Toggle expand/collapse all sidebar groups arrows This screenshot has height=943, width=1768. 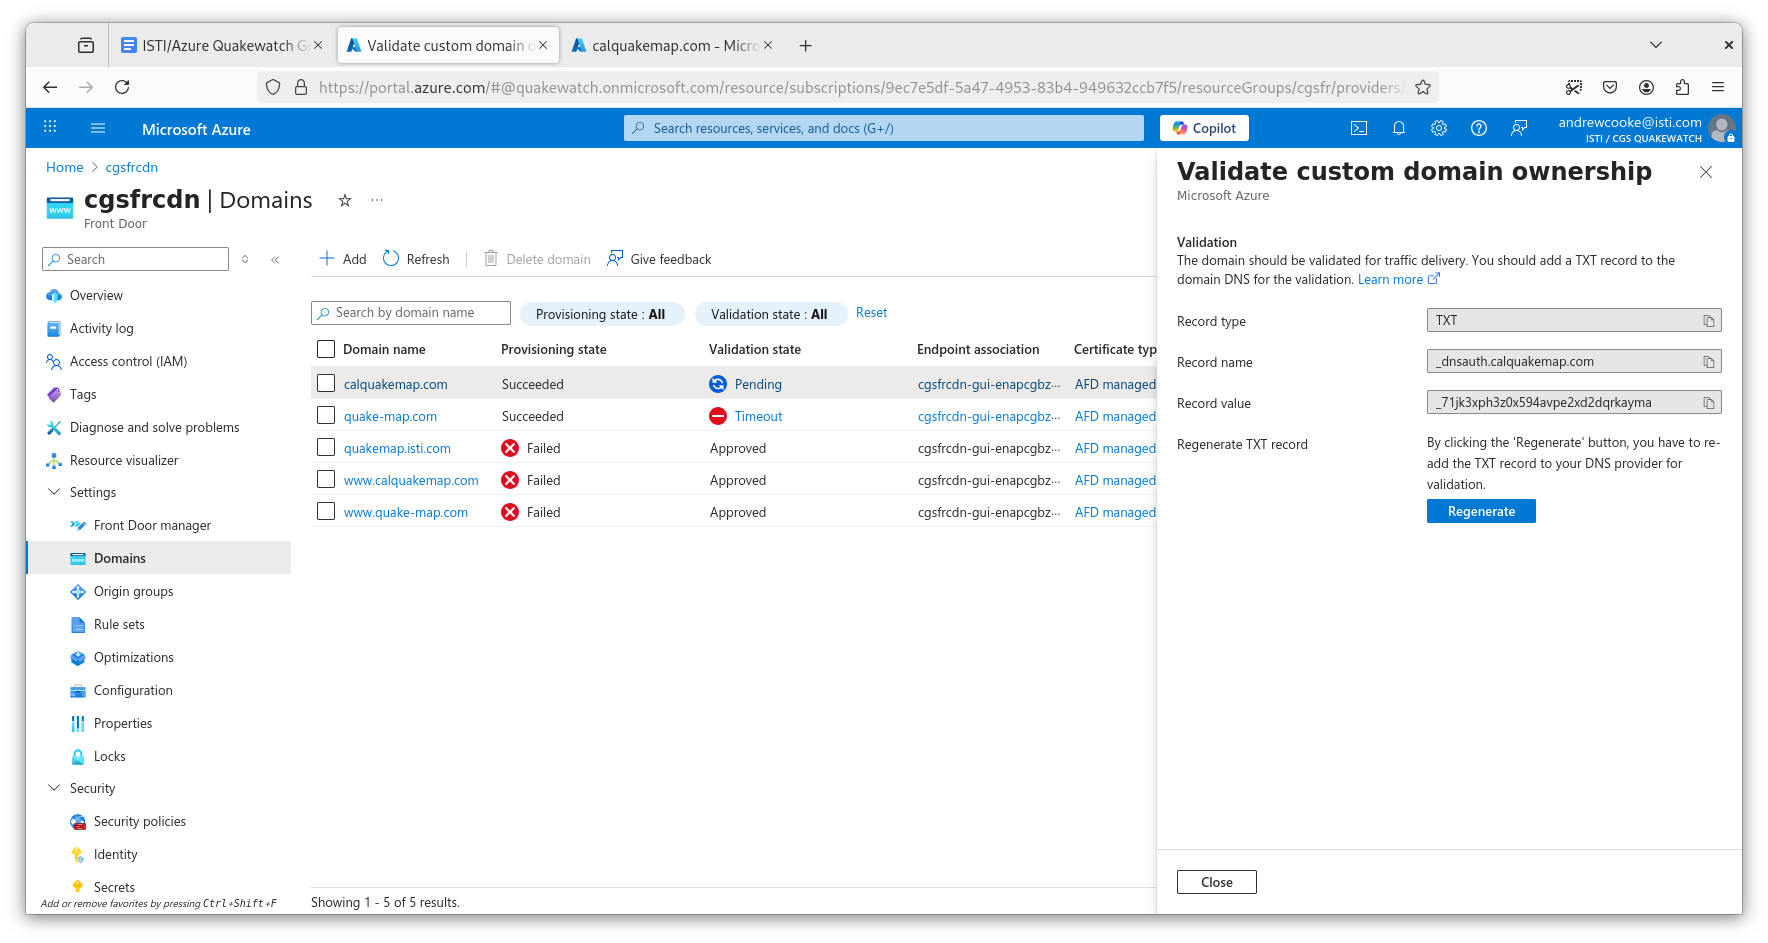click(245, 259)
